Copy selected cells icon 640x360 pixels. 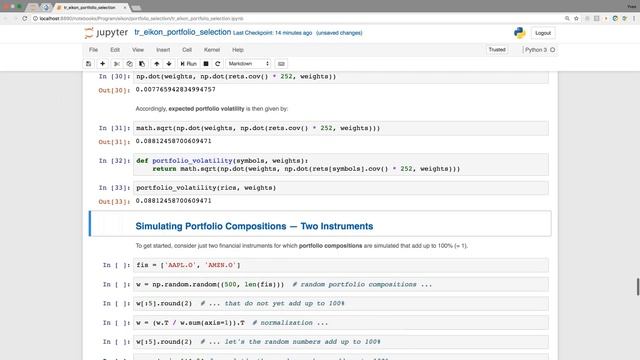coord(129,64)
